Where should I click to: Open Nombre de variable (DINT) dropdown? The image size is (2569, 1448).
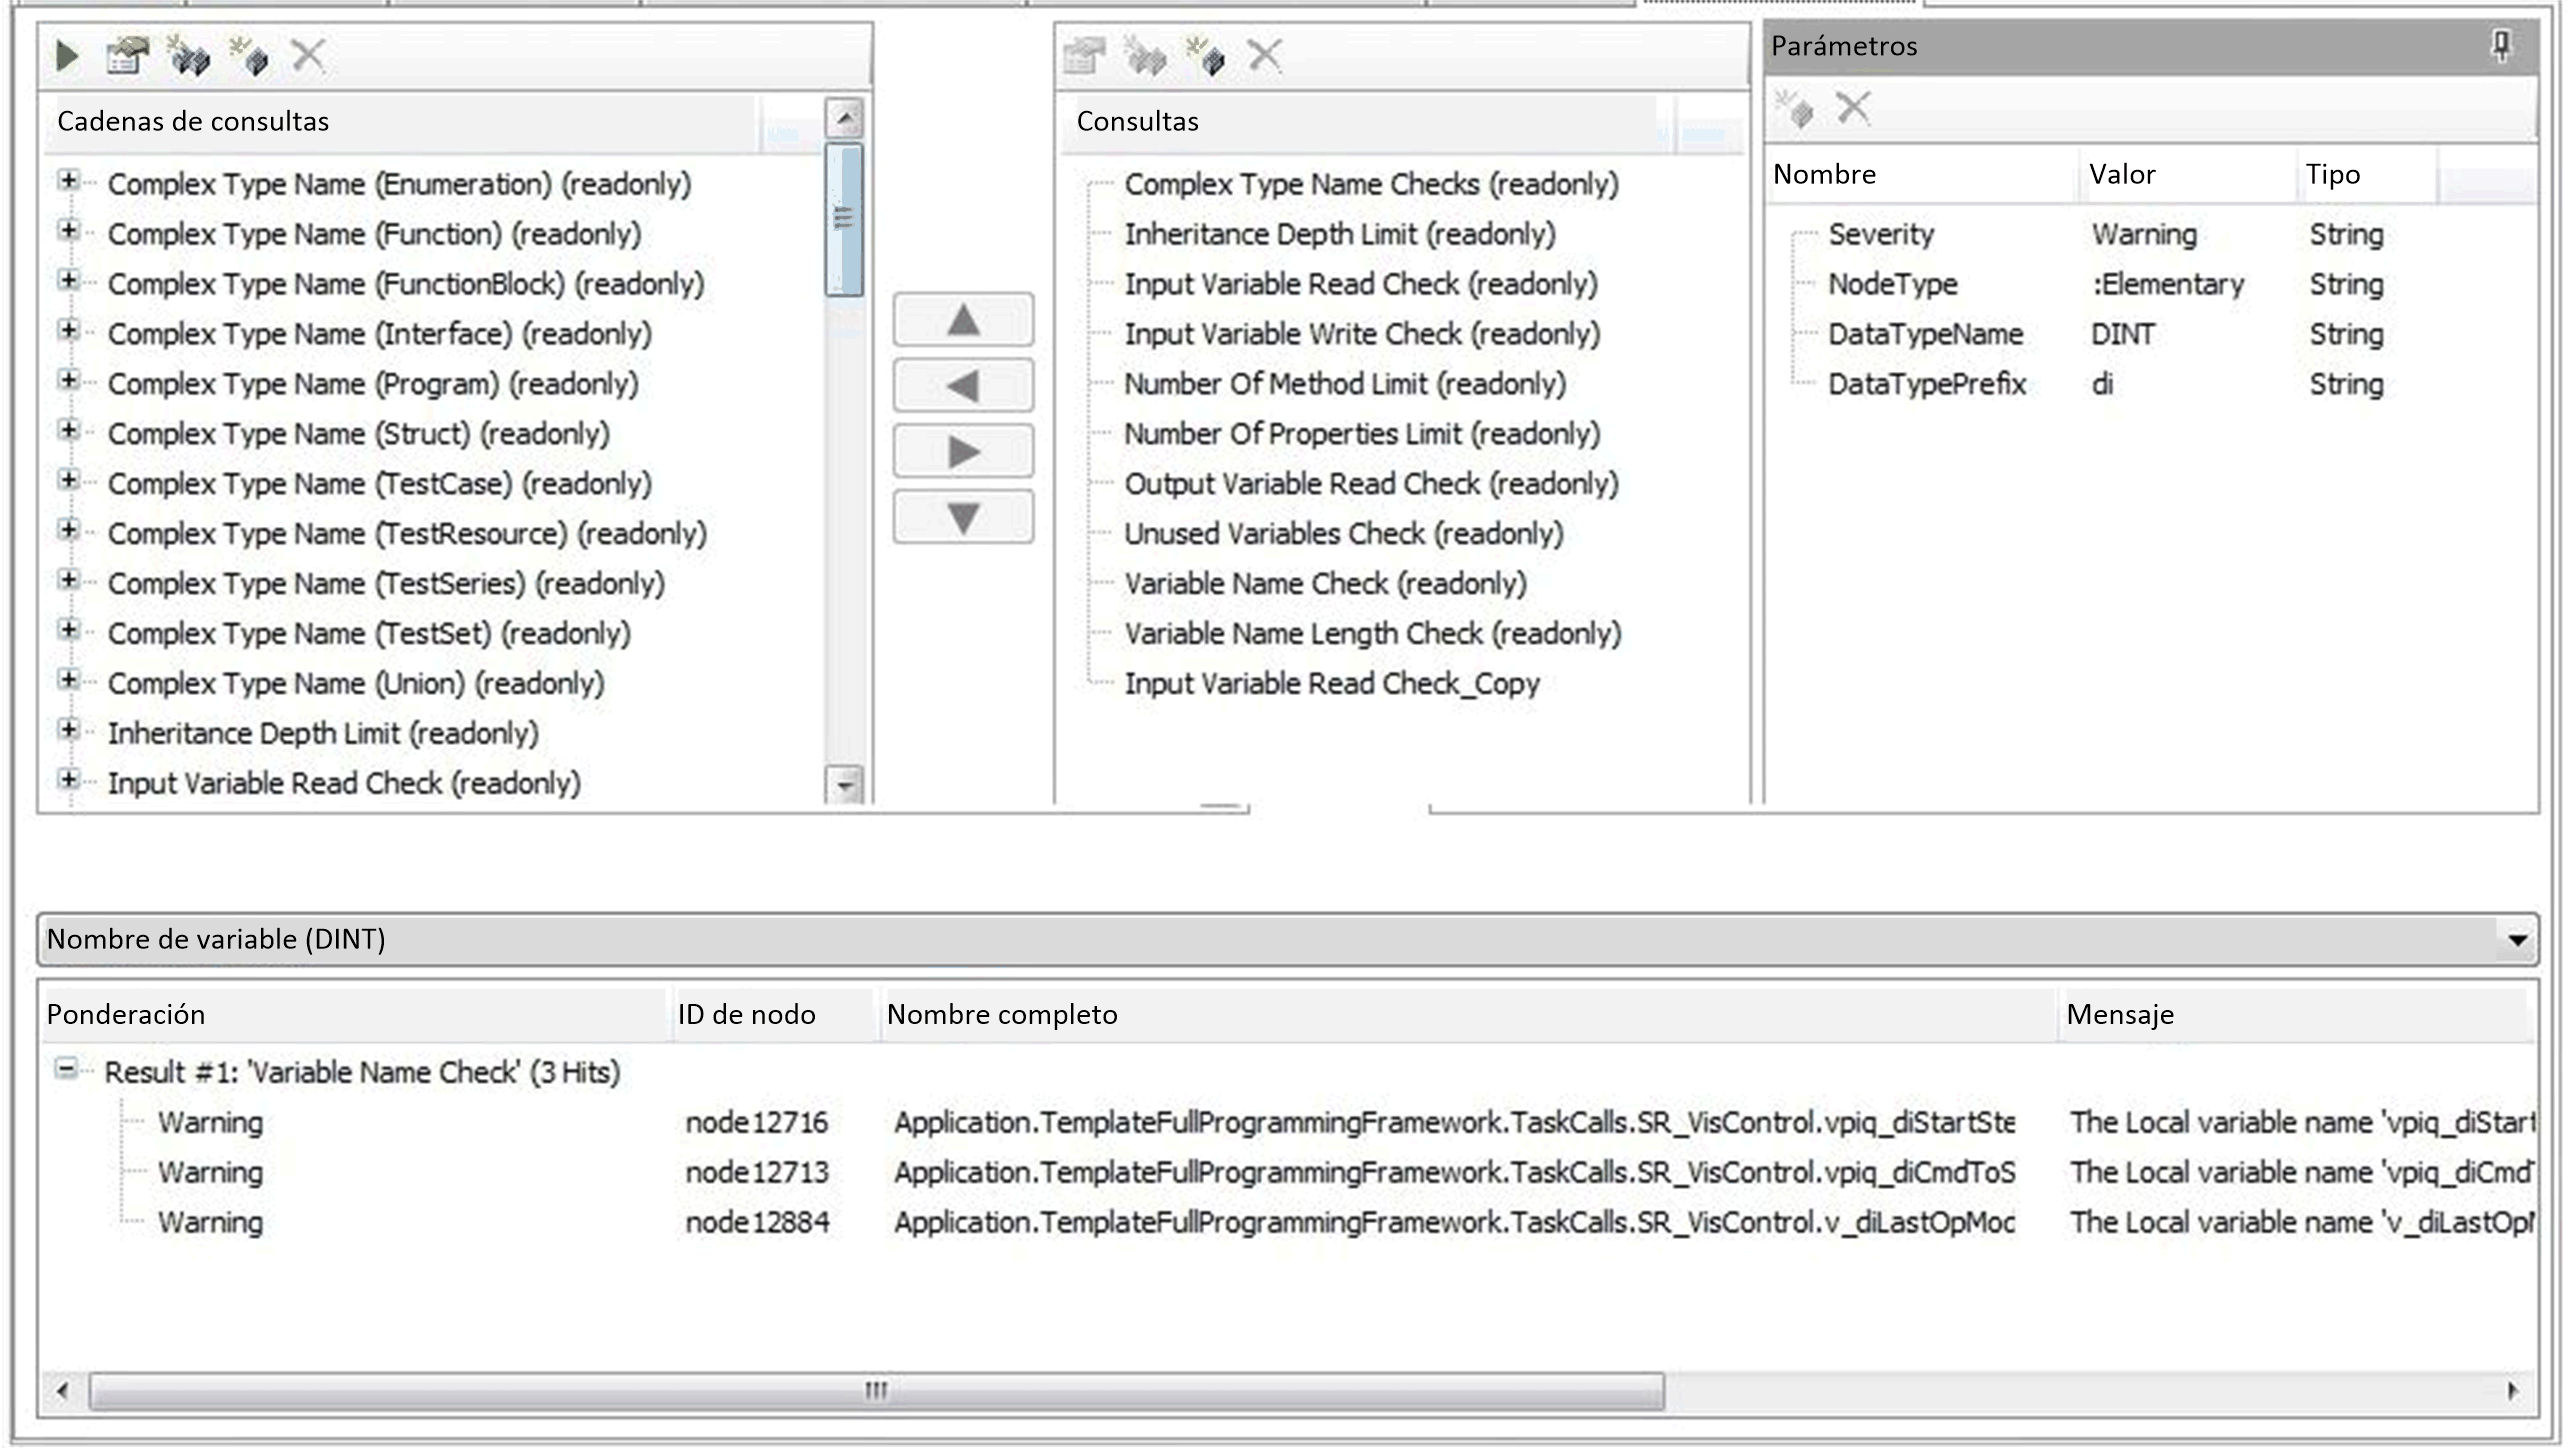pos(2517,940)
